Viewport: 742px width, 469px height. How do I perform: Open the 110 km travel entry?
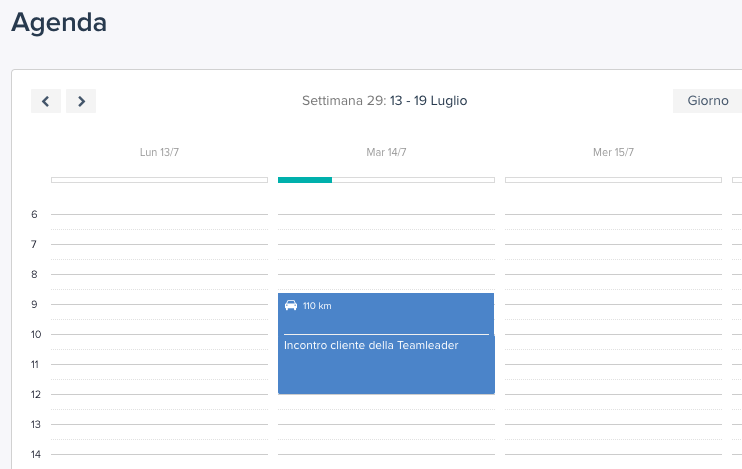[x=386, y=314]
